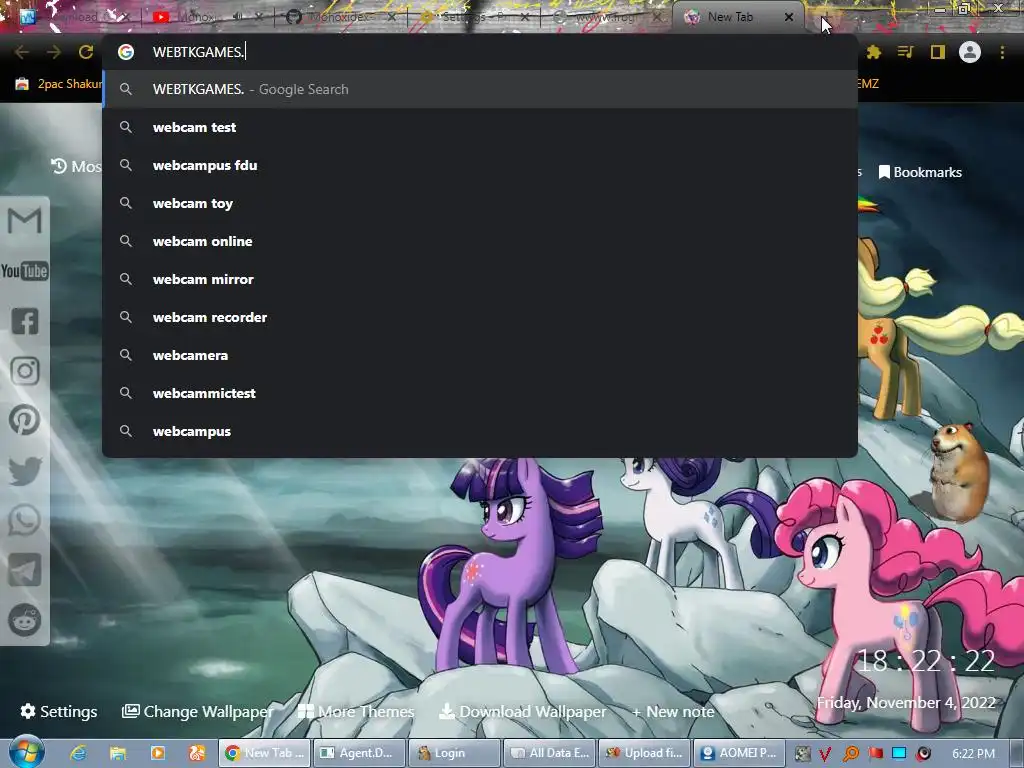The height and width of the screenshot is (768, 1024).
Task: Click the 18:22:22 page clock
Action: pos(925,661)
